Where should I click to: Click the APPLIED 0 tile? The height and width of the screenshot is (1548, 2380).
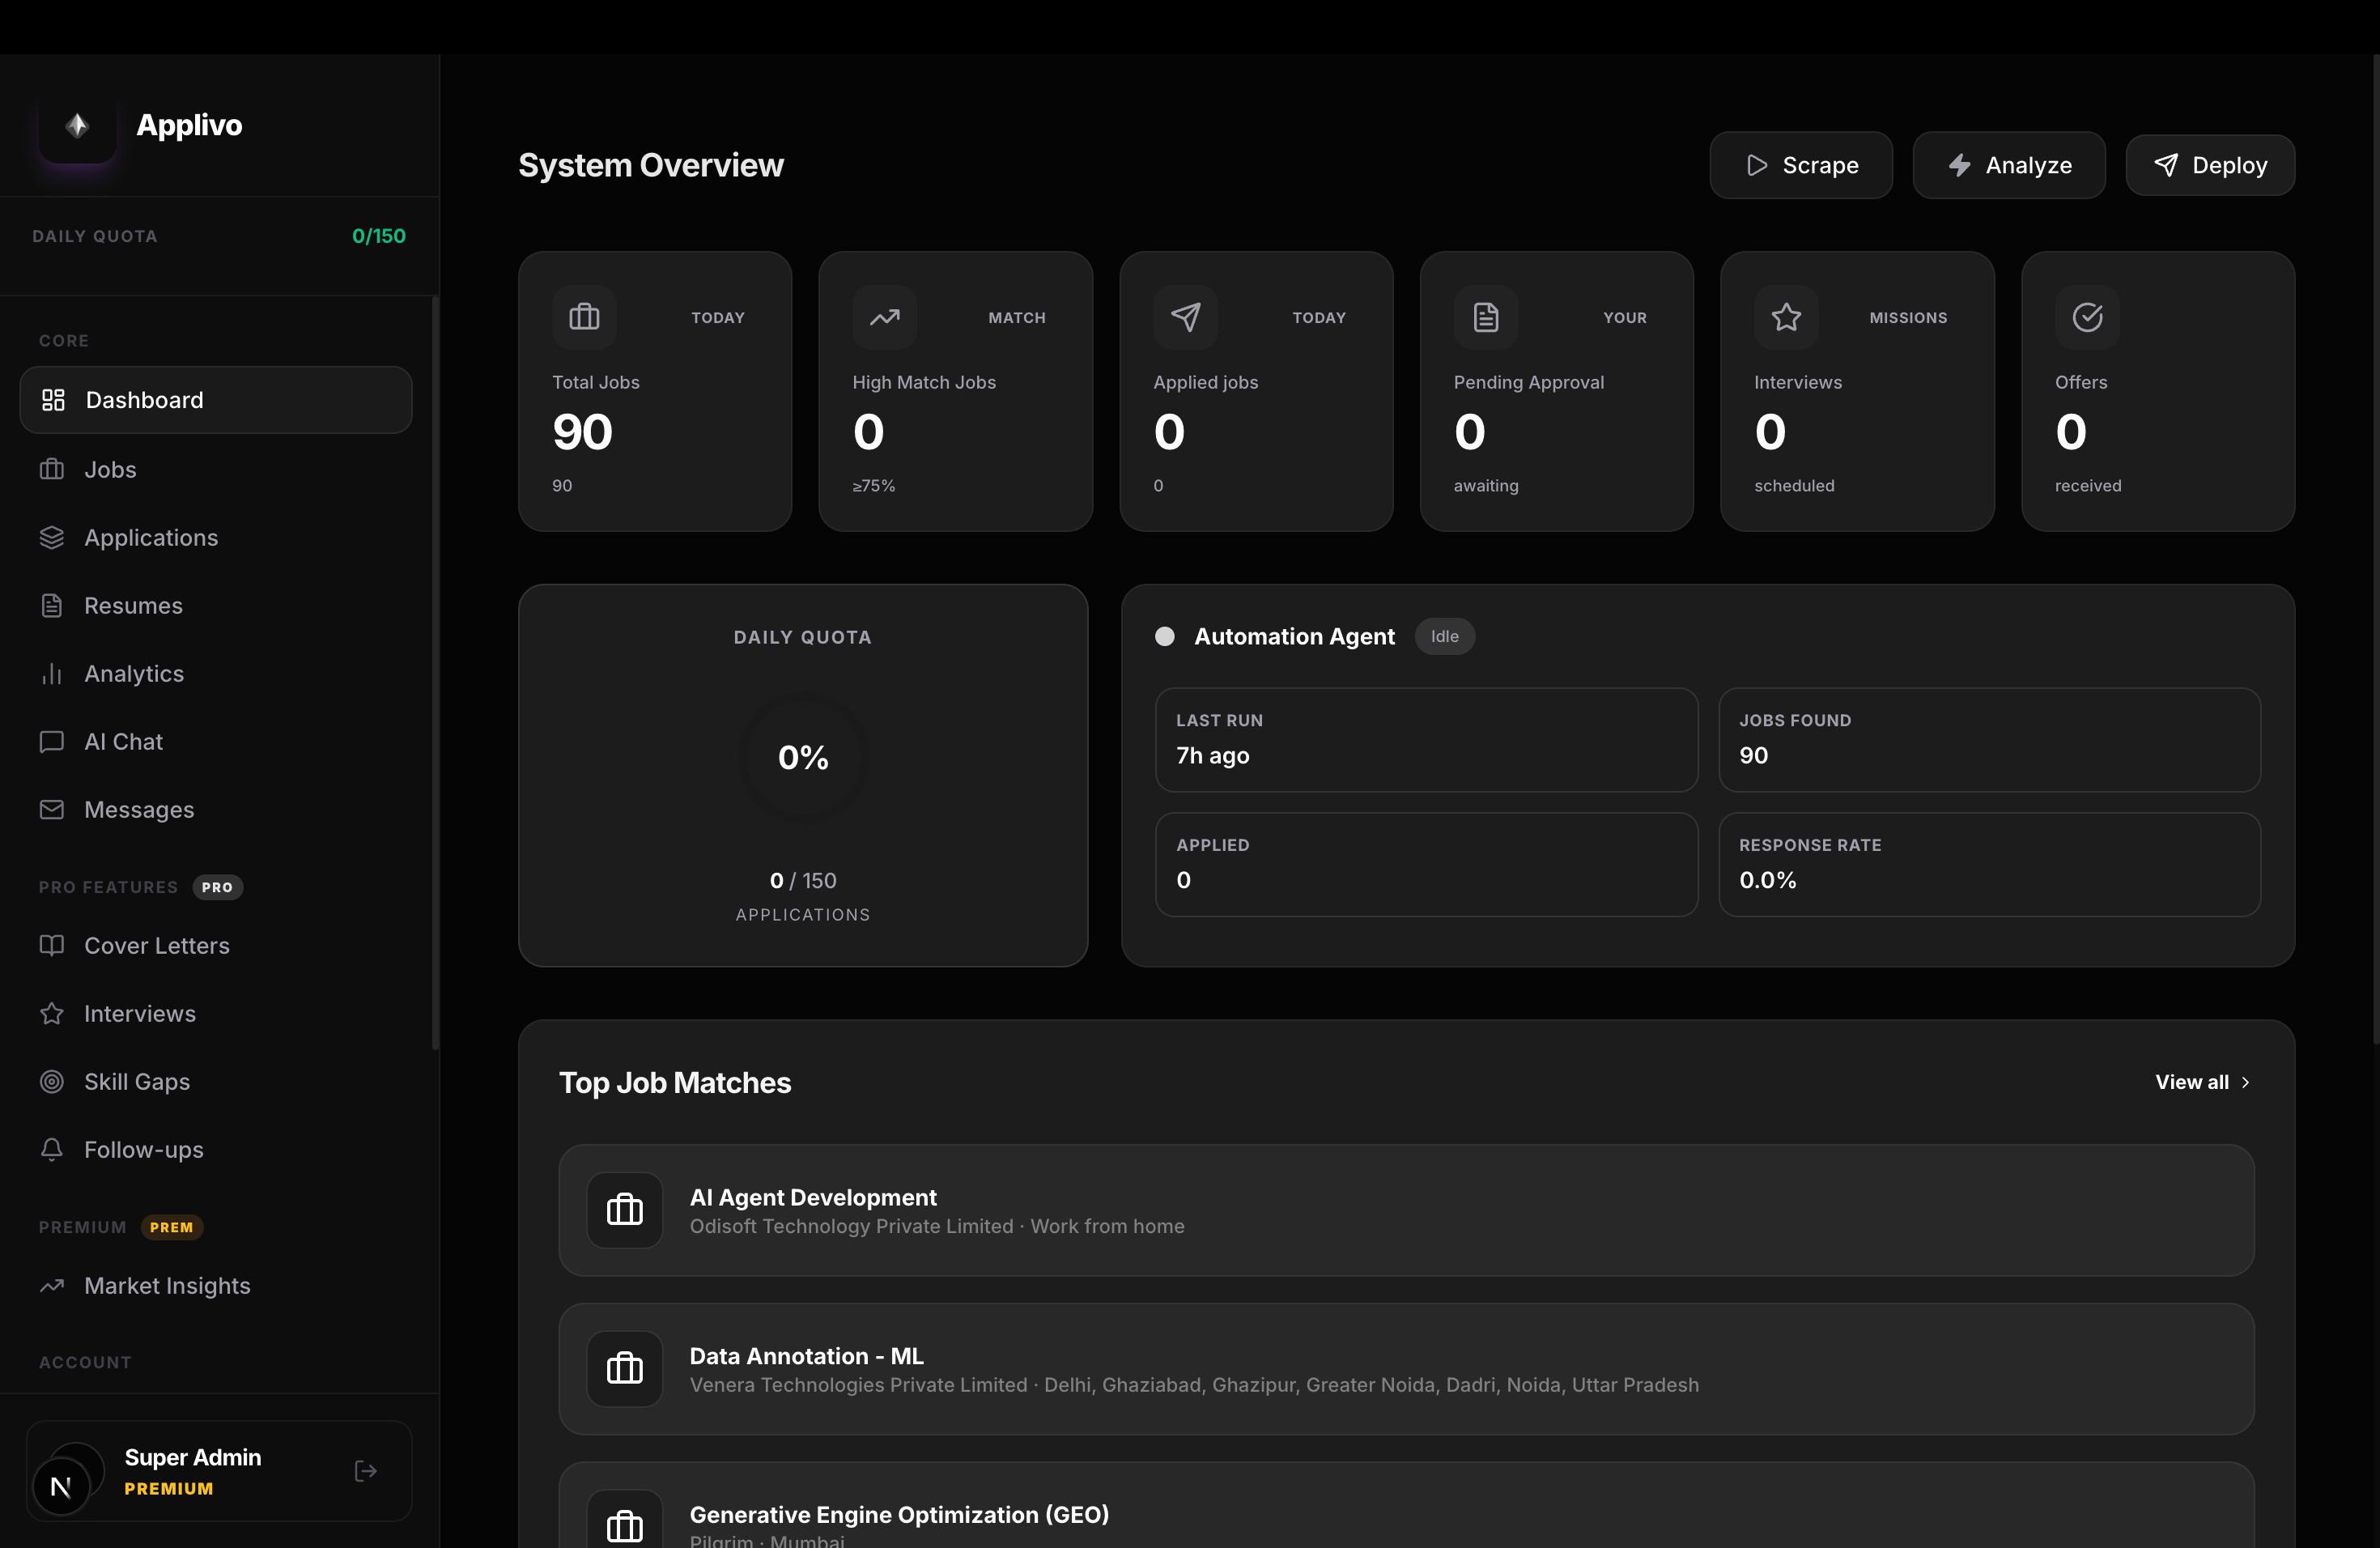coord(1426,864)
